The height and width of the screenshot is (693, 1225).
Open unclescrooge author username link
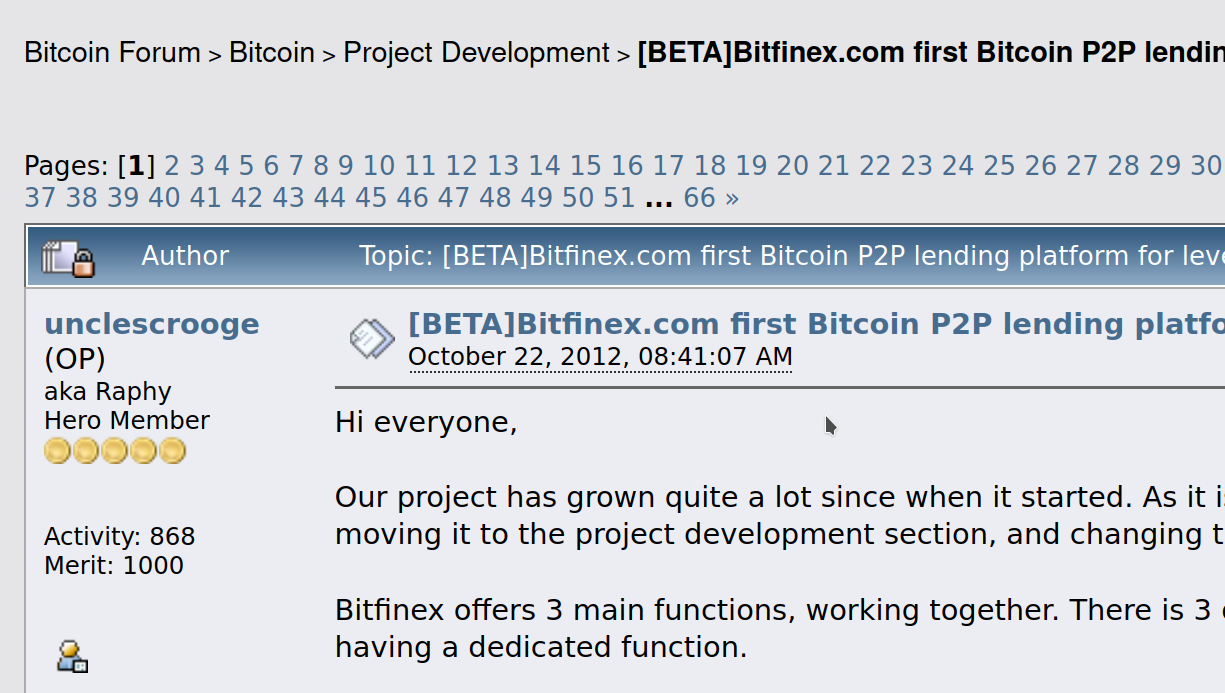point(152,324)
